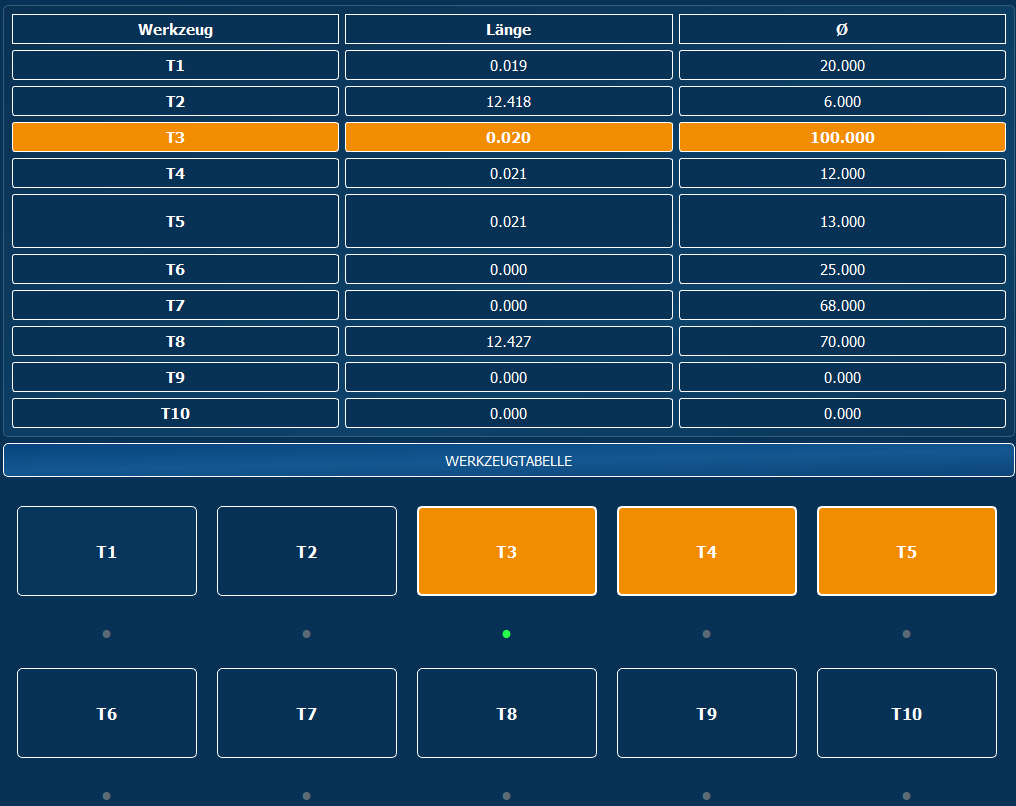Viewport: 1016px width, 806px height.
Task: Select the T1 row in tool table
Action: (x=175, y=65)
